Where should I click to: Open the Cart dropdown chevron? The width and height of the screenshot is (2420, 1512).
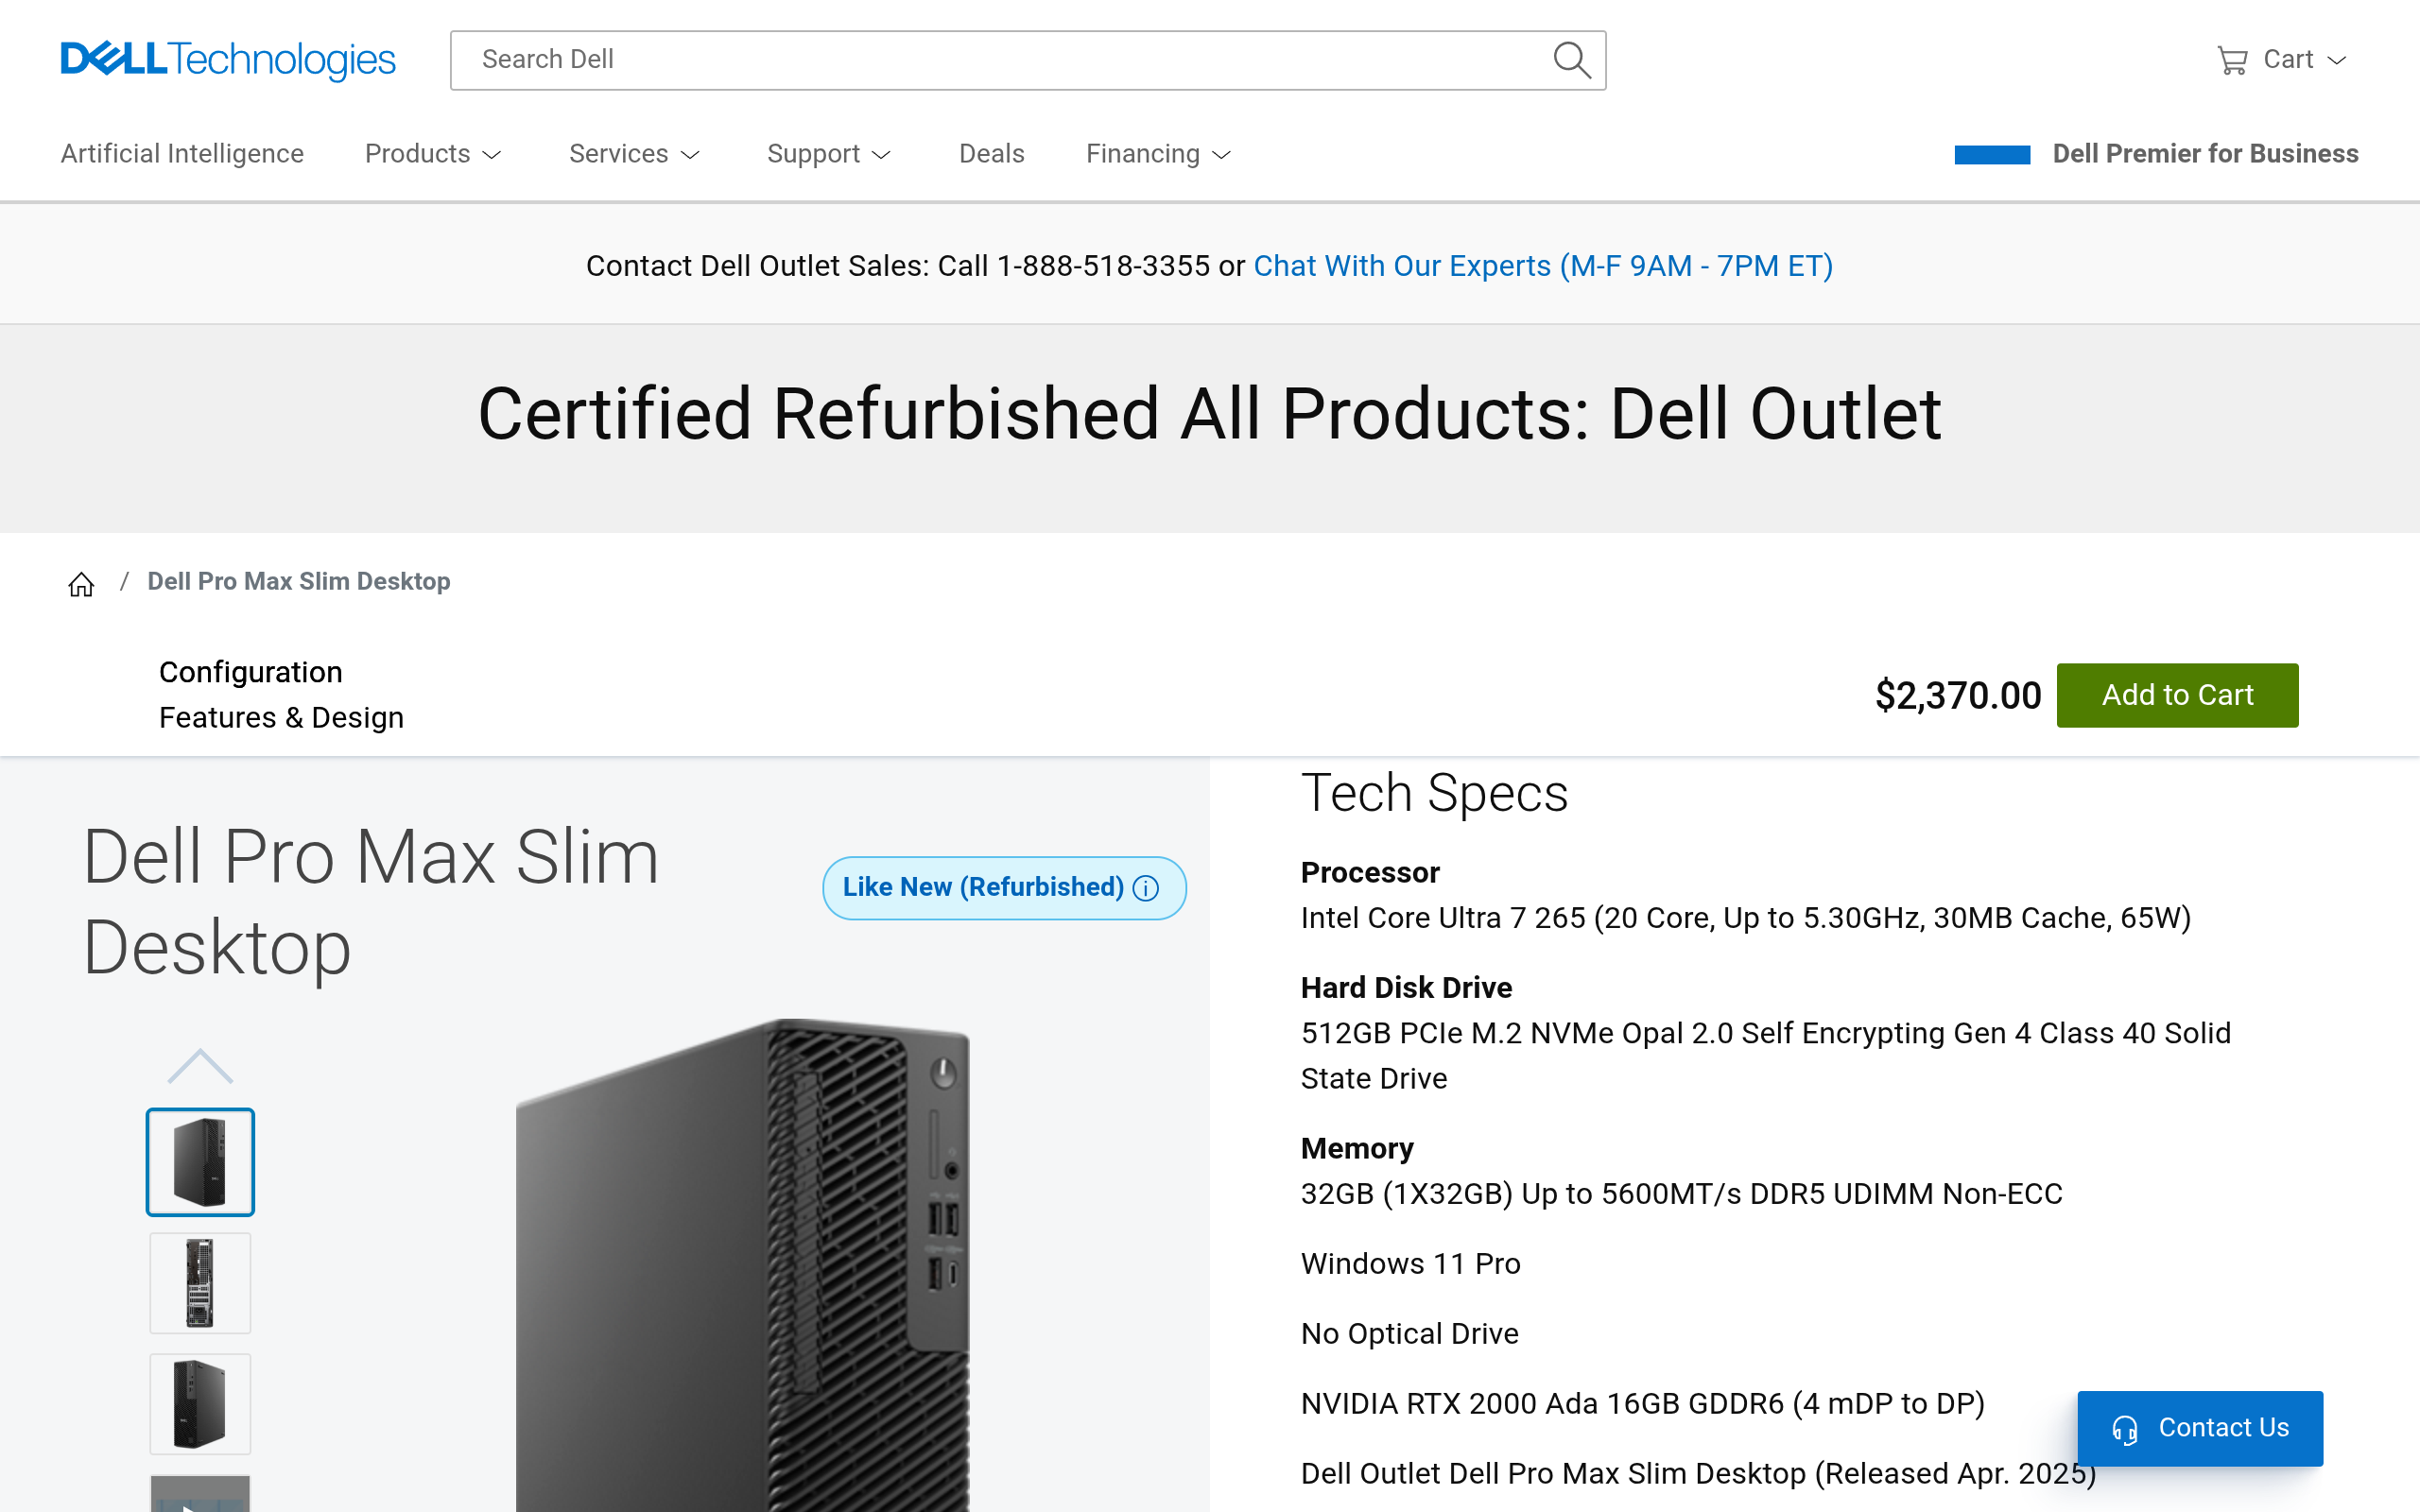pyautogui.click(x=2336, y=60)
